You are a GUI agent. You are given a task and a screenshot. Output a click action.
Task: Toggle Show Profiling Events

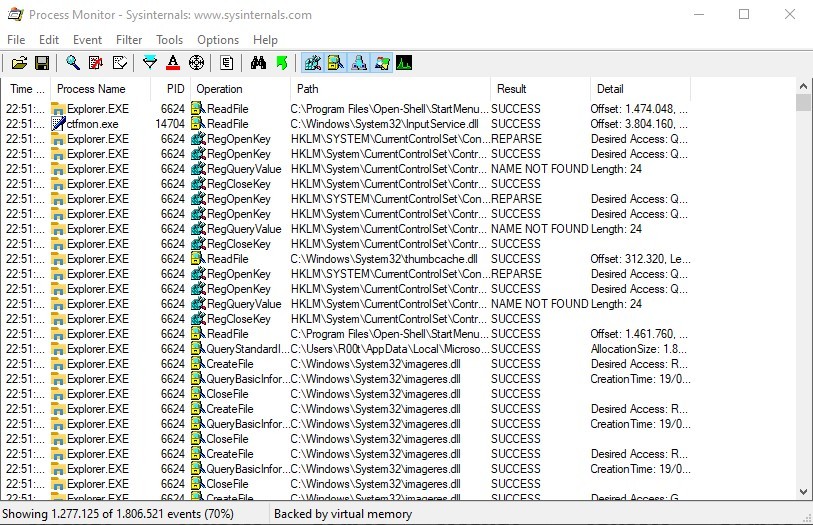point(404,63)
